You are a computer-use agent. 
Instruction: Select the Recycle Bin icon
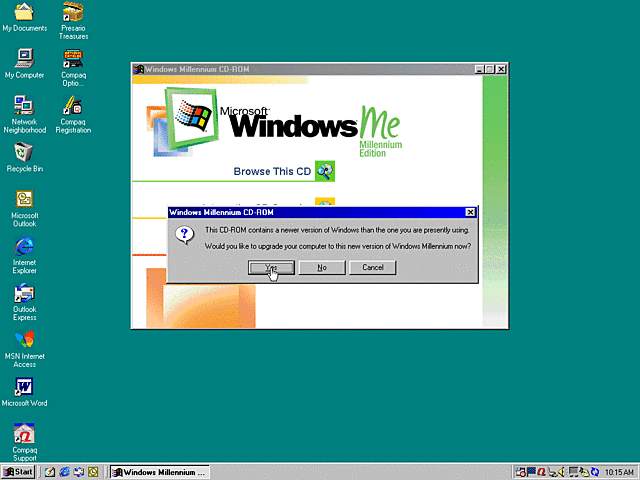point(24,158)
